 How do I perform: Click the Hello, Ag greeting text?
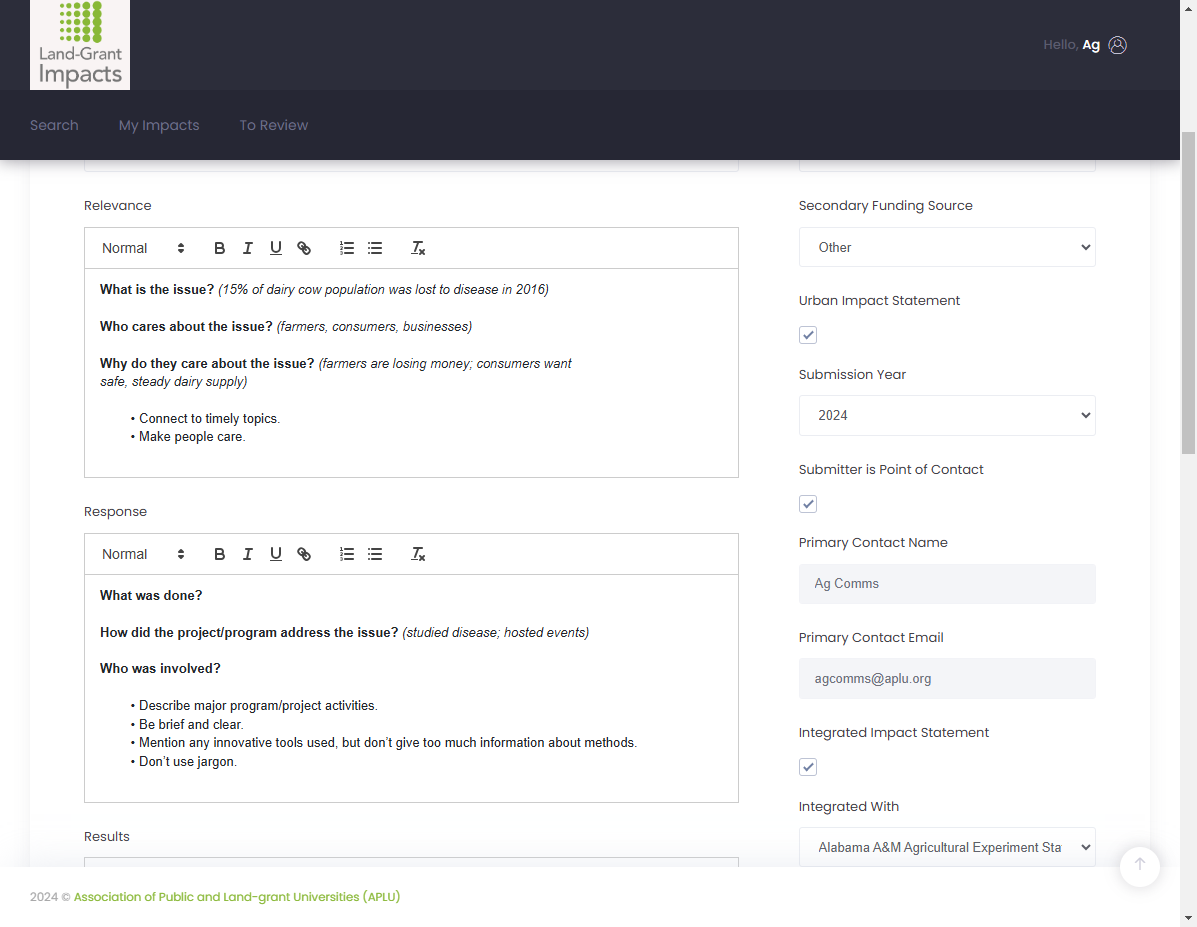coord(1071,45)
